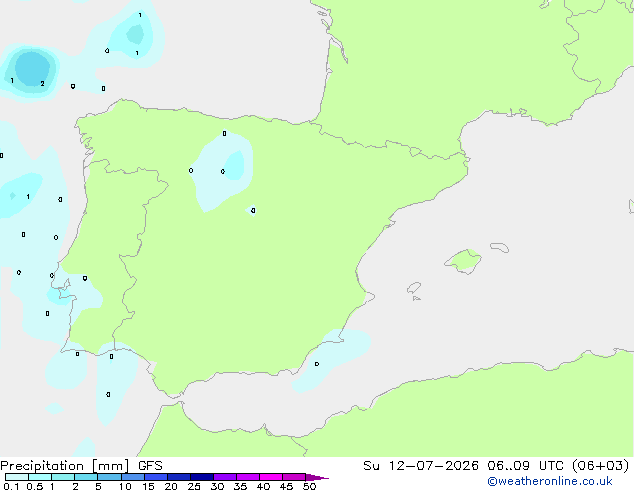Click the Menorca island outline
634x490 pixels.
pos(499,247)
